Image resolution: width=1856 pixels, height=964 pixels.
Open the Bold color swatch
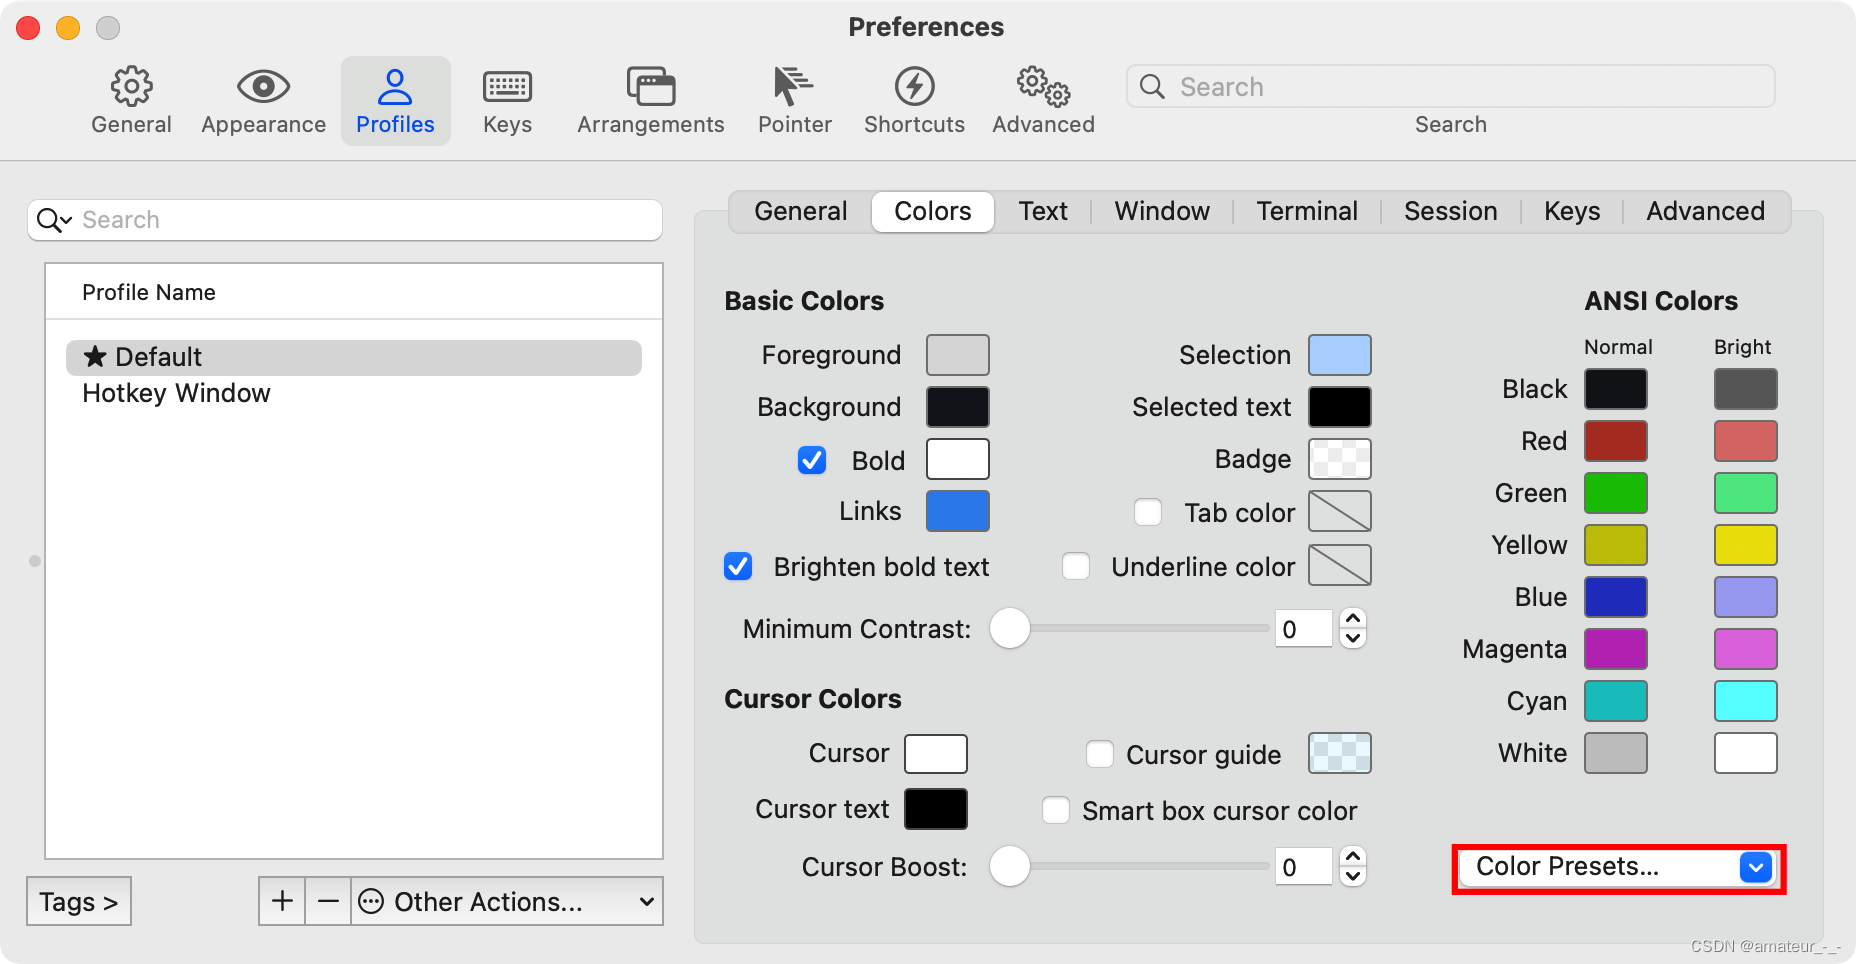coord(958,459)
